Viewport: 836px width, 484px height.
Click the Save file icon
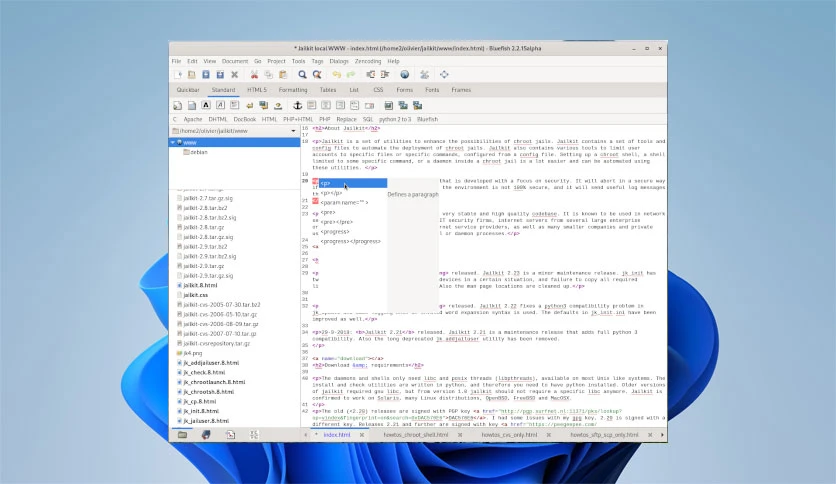pyautogui.click(x=206, y=75)
